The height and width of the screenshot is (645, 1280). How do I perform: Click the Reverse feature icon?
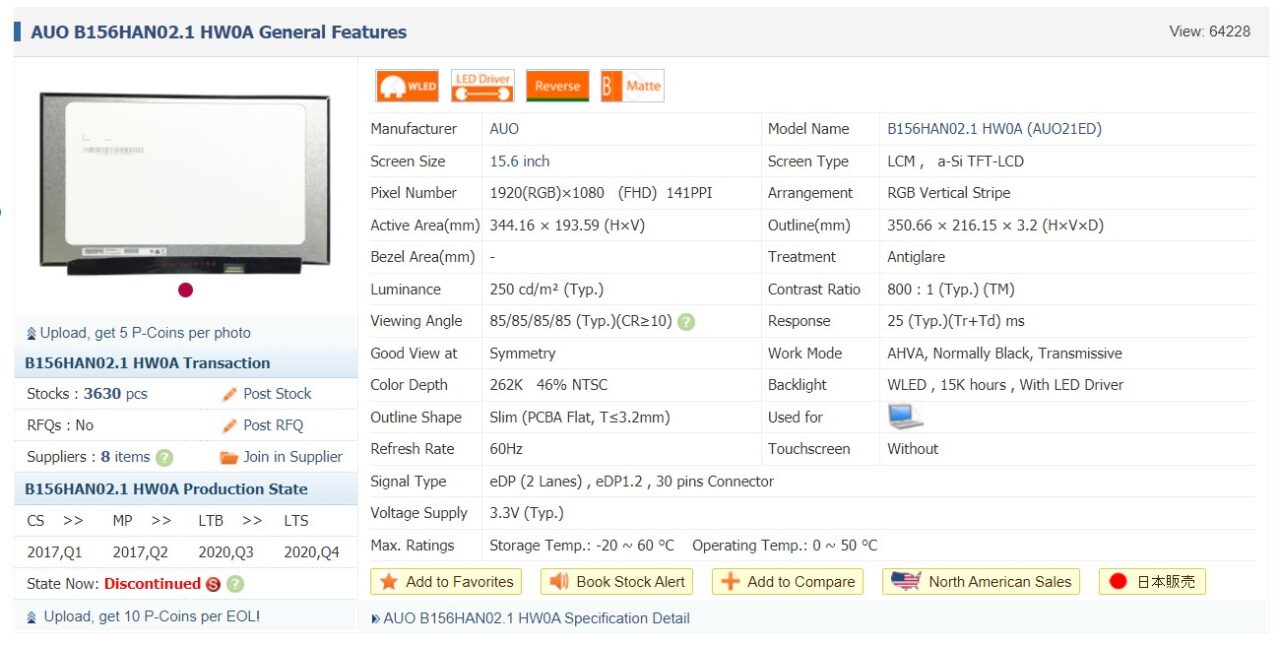pyautogui.click(x=557, y=86)
